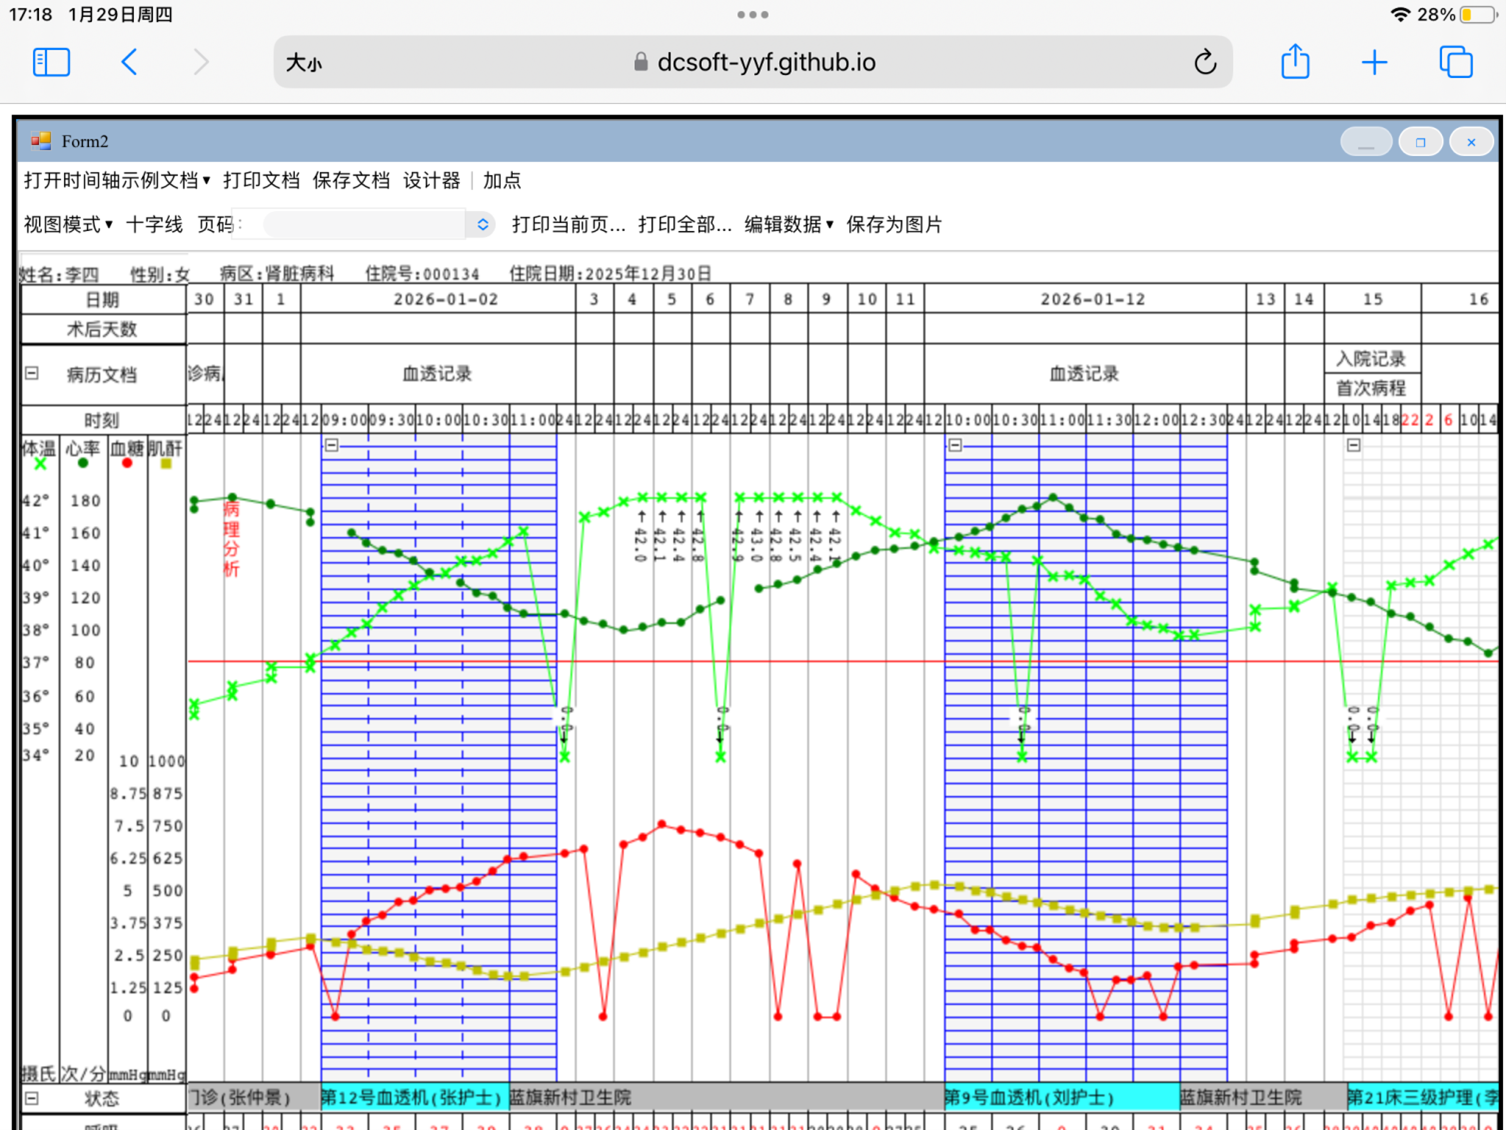This screenshot has width=1506, height=1130.
Task: Expand the 编辑数据 dropdown menu
Action: (789, 225)
